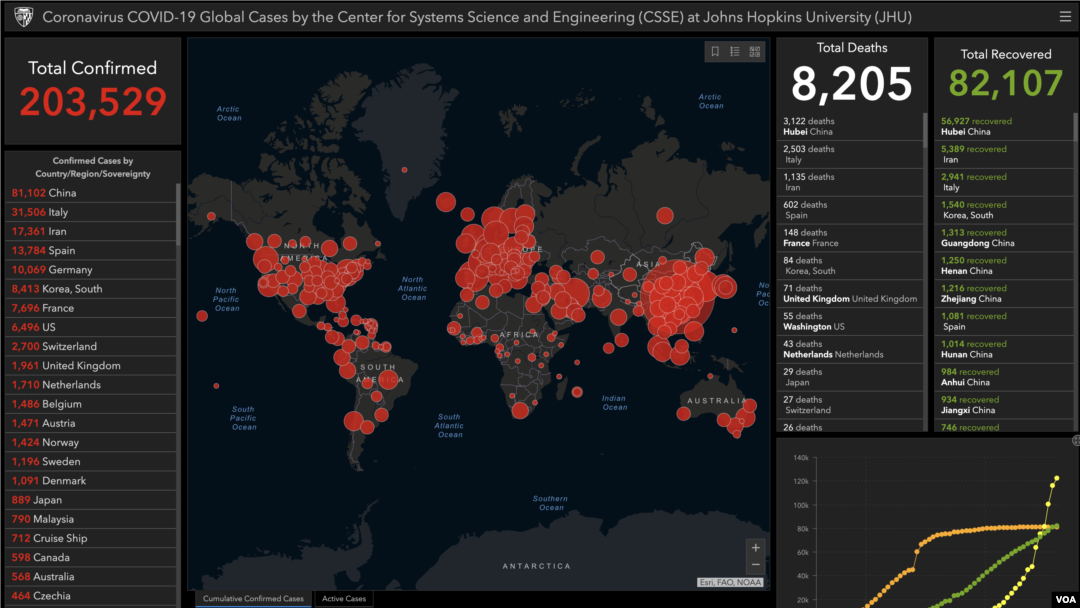Show the map legend list icon

pos(735,52)
